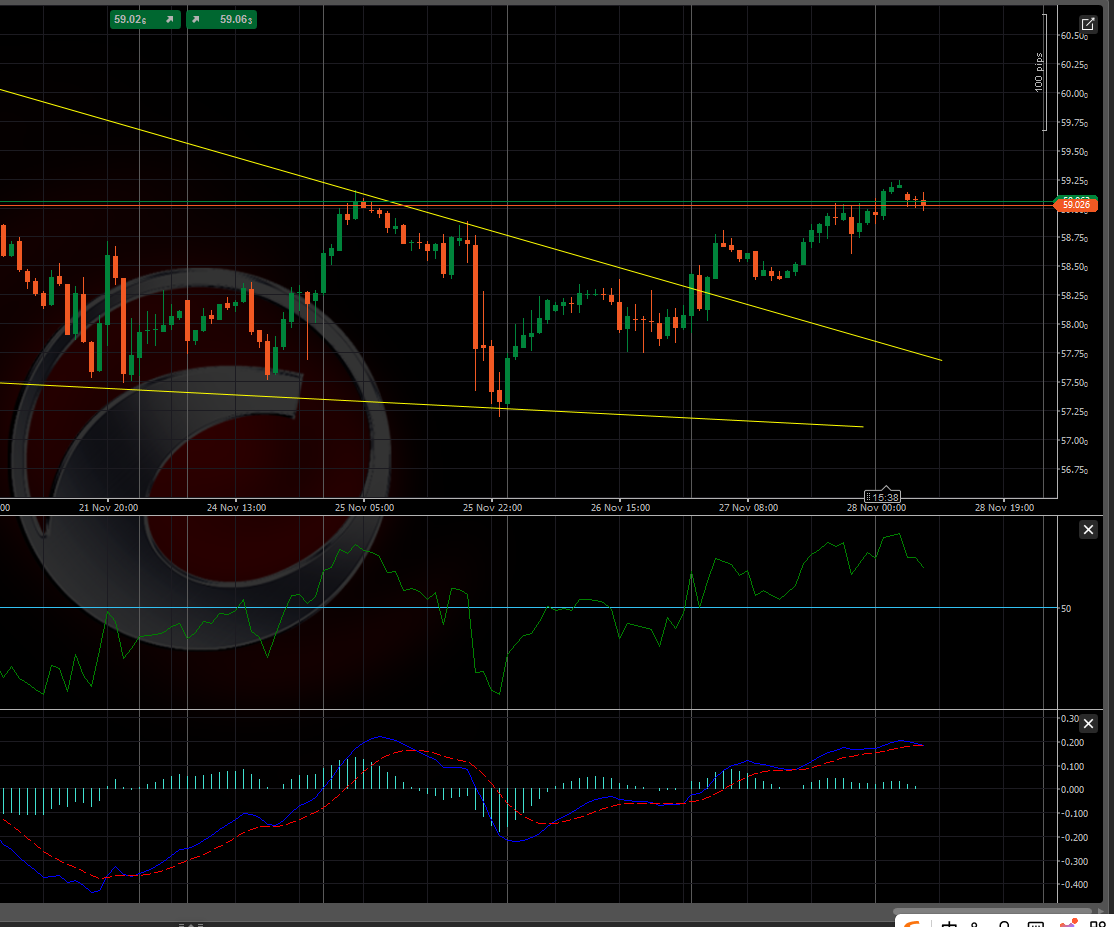Select the 15:38 countdown marker on time axis
1114x927 pixels.
point(882,497)
